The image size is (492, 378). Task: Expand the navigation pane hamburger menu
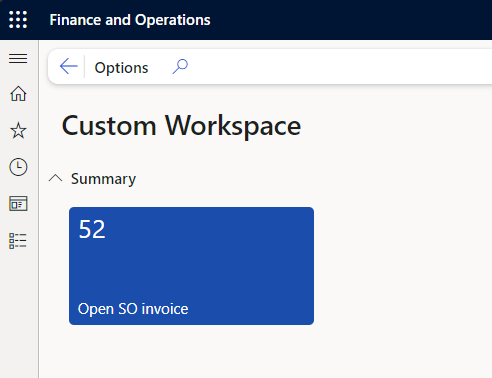pyautogui.click(x=18, y=59)
